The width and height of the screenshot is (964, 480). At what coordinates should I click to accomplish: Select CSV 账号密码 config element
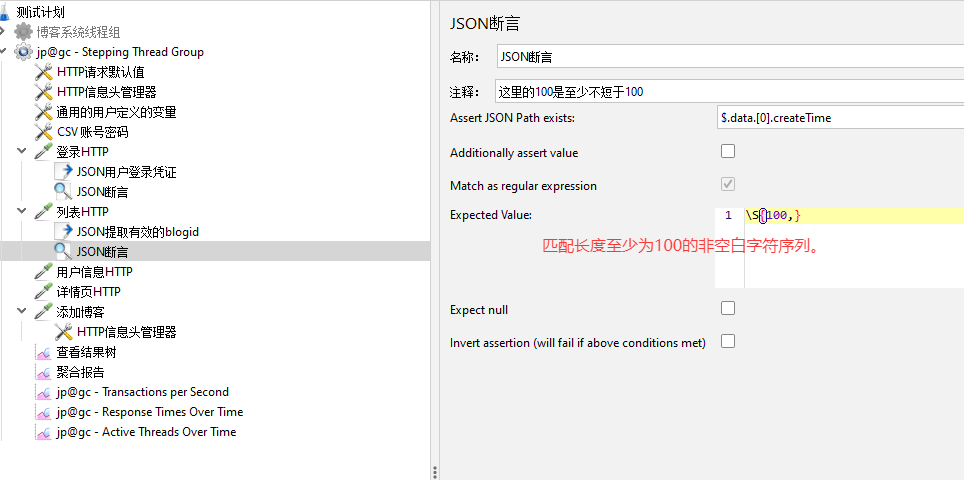[x=93, y=132]
